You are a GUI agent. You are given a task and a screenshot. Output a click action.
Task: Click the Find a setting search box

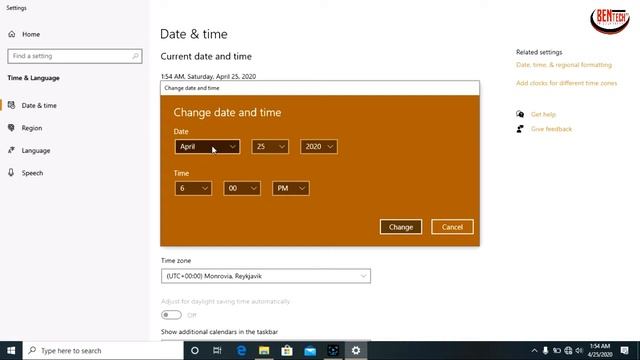pos(75,56)
